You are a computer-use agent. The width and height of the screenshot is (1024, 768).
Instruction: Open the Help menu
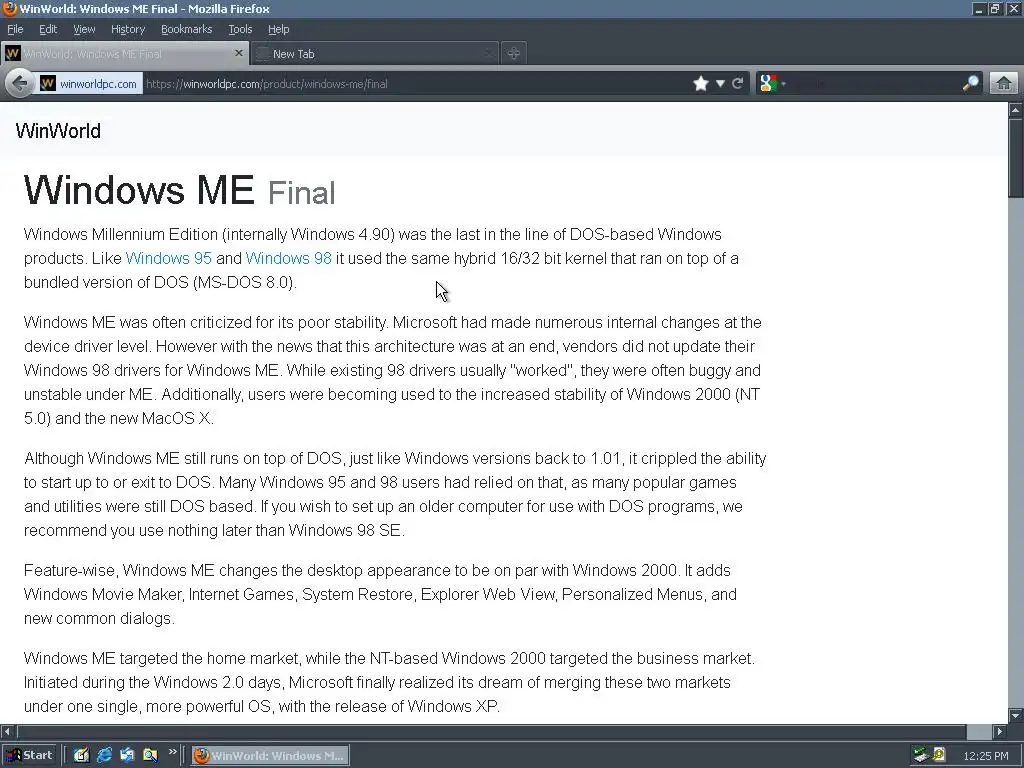click(278, 29)
